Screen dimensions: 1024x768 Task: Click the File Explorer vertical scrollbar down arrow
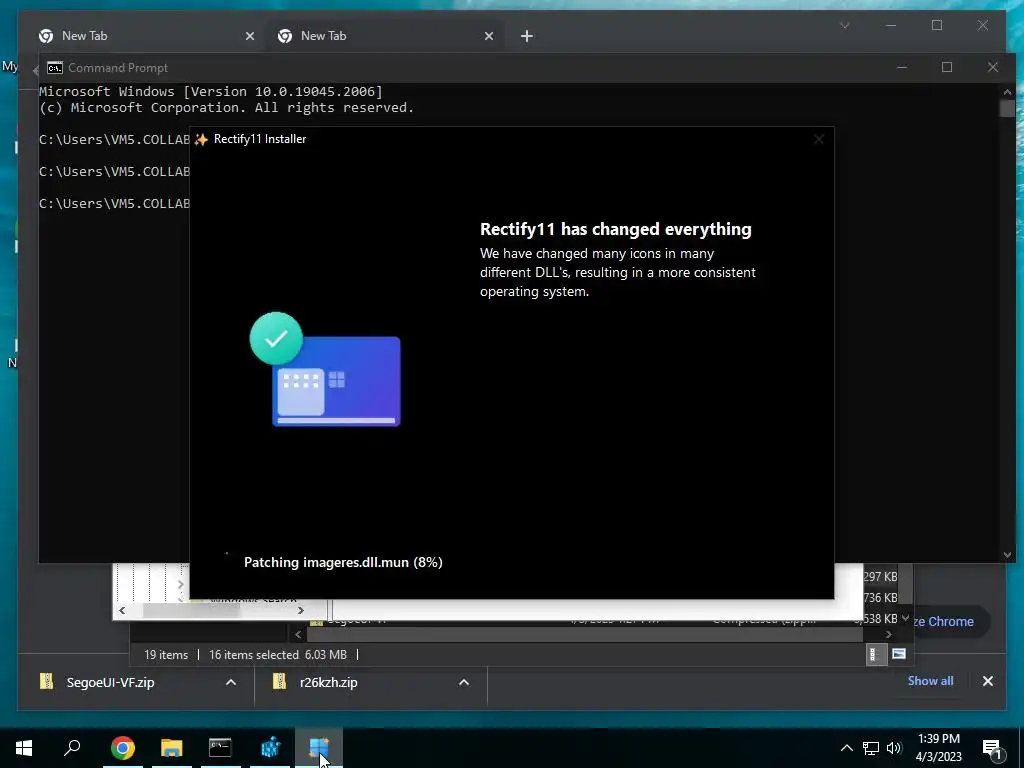pyautogui.click(x=905, y=618)
